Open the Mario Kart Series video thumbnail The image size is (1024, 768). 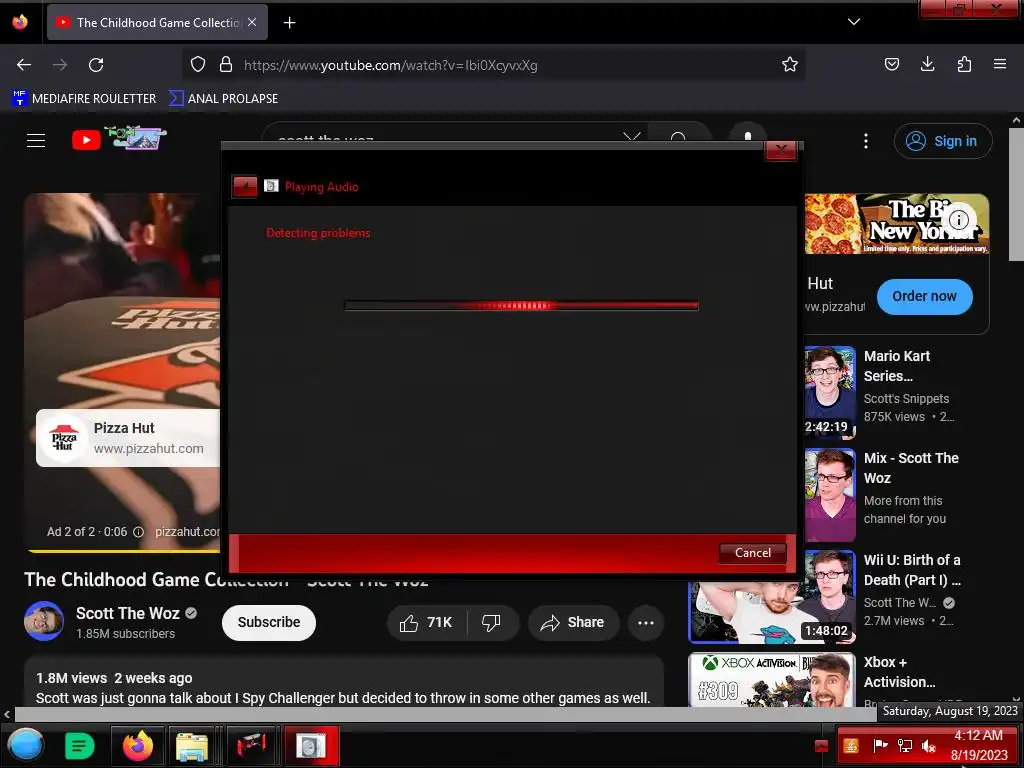pos(830,392)
